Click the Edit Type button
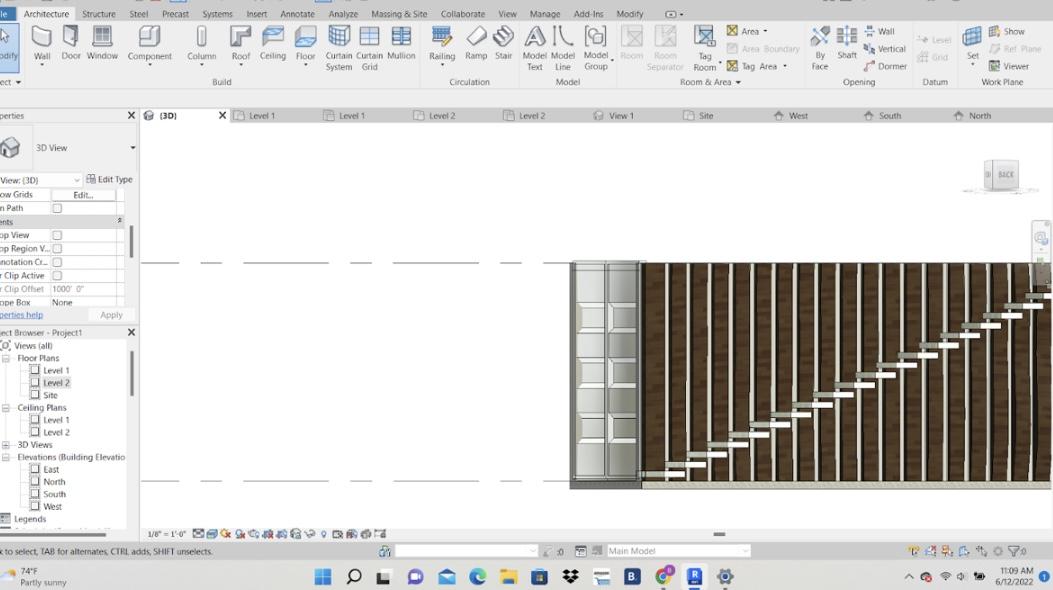Viewport: 1053px width, 590px height. [109, 179]
